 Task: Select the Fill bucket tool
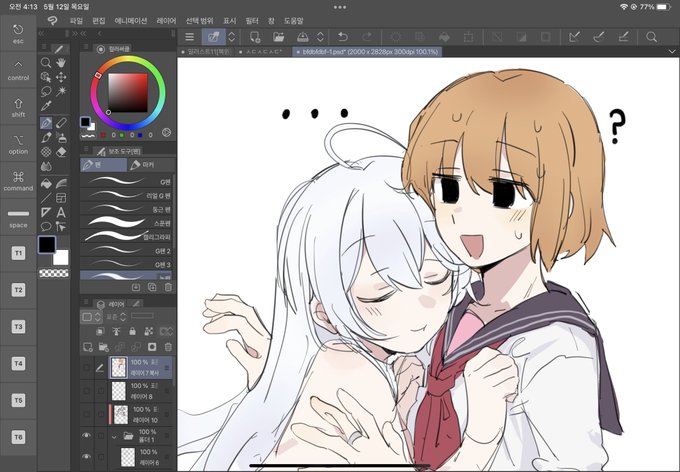pyautogui.click(x=46, y=184)
